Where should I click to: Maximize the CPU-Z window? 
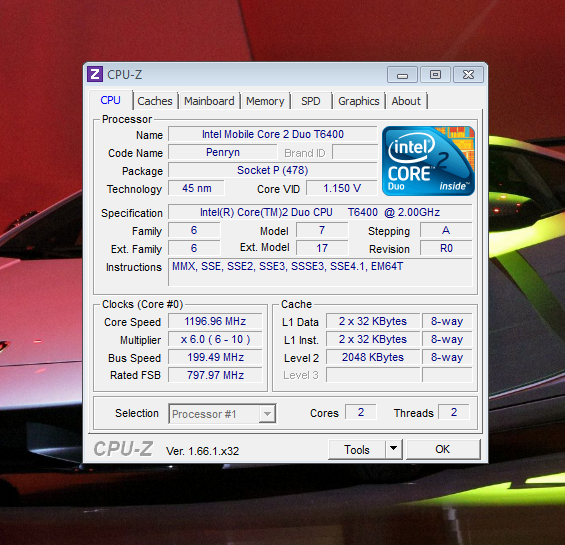pos(435,75)
